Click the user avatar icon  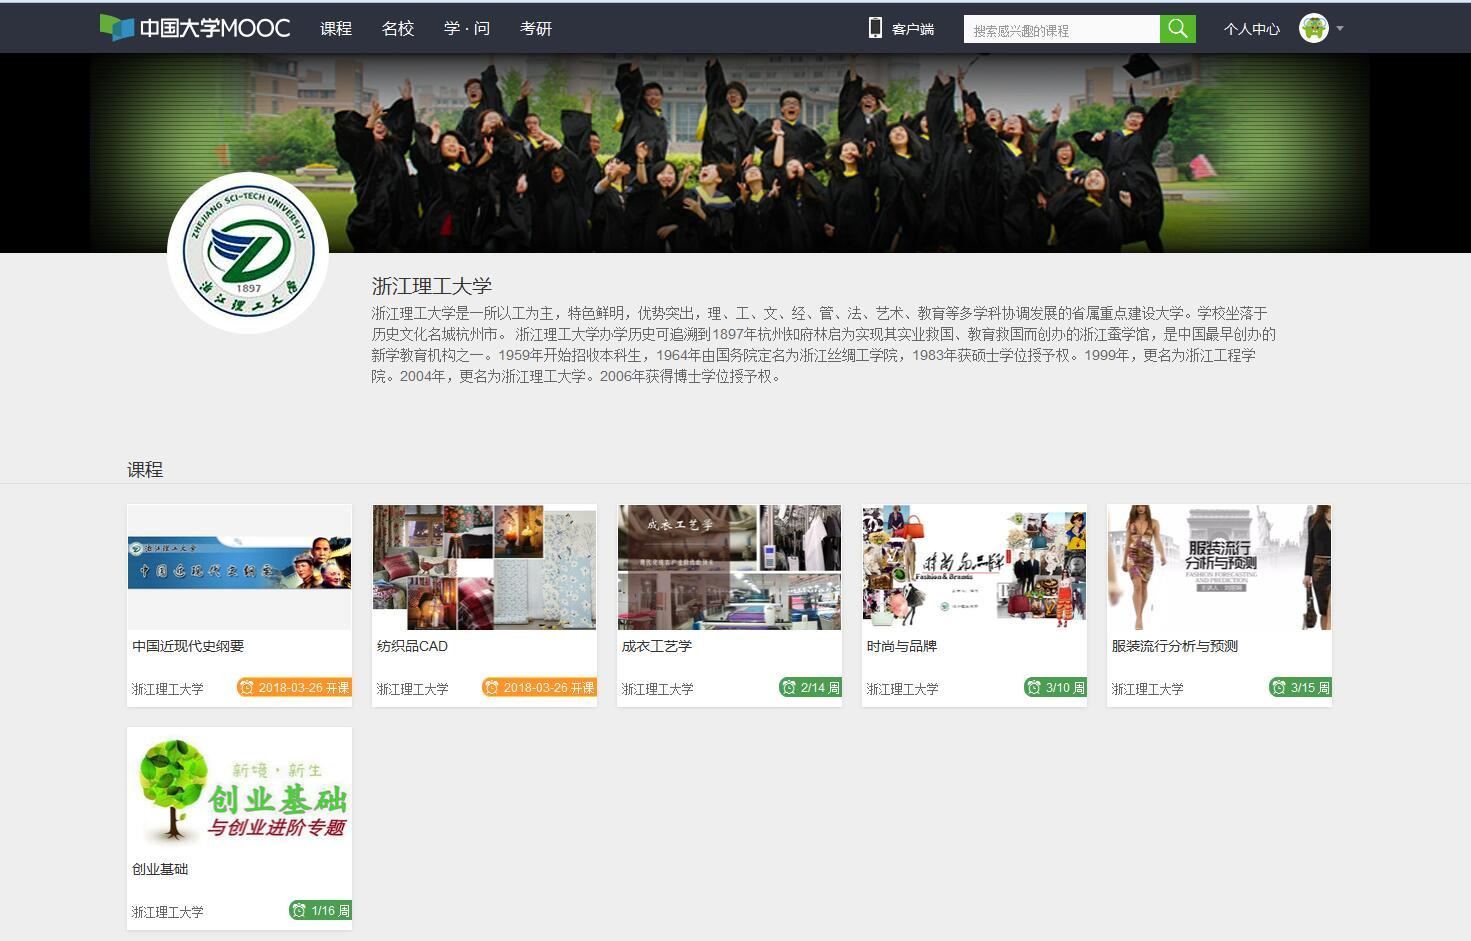[x=1313, y=28]
